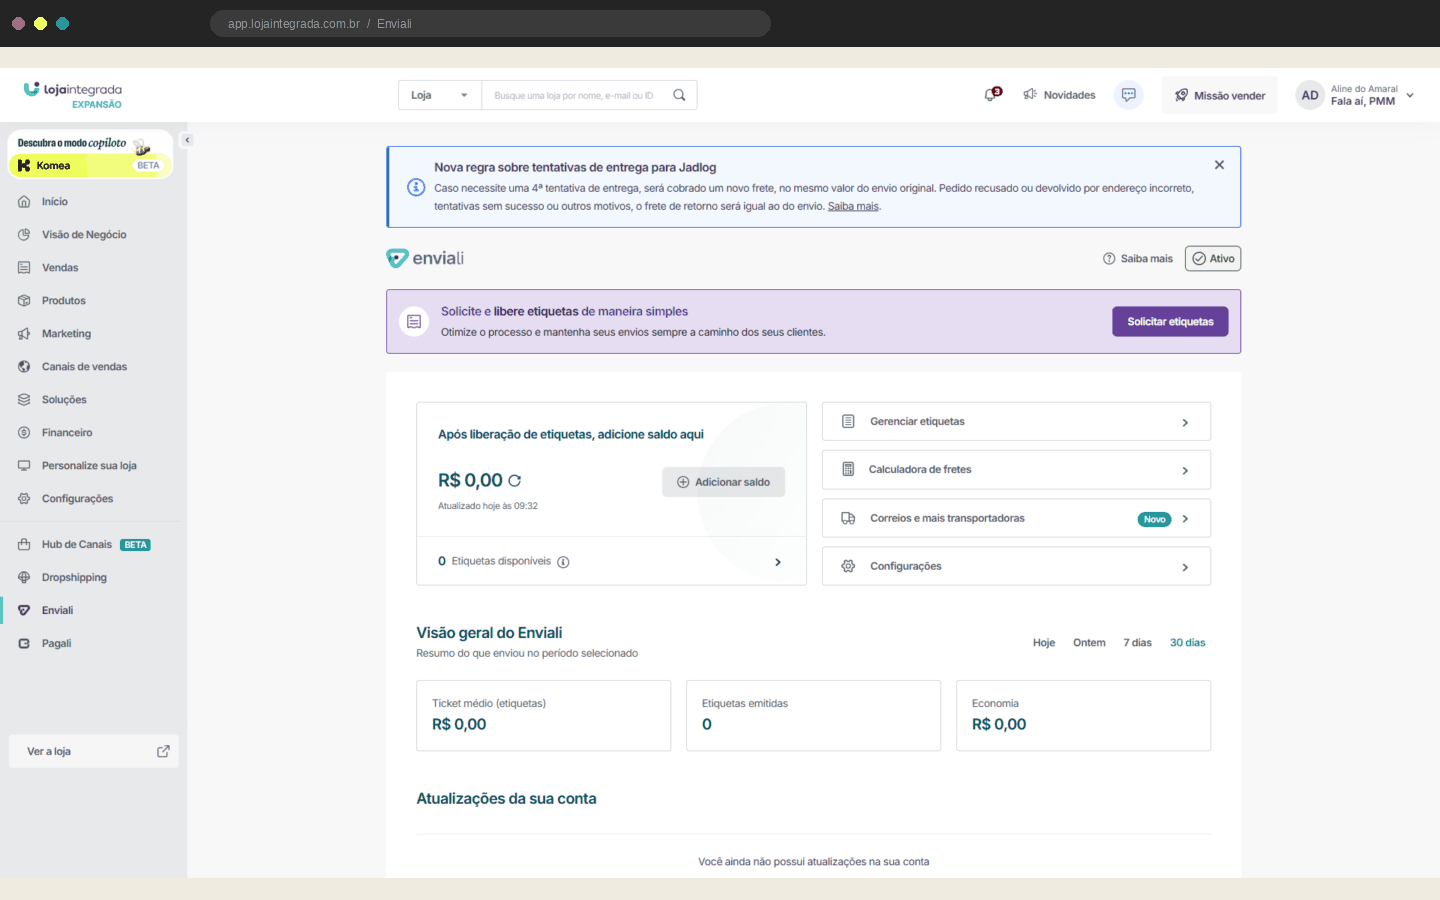Click the Gerenciar etiquetas document icon
The image size is (1440, 900).
[x=848, y=422]
